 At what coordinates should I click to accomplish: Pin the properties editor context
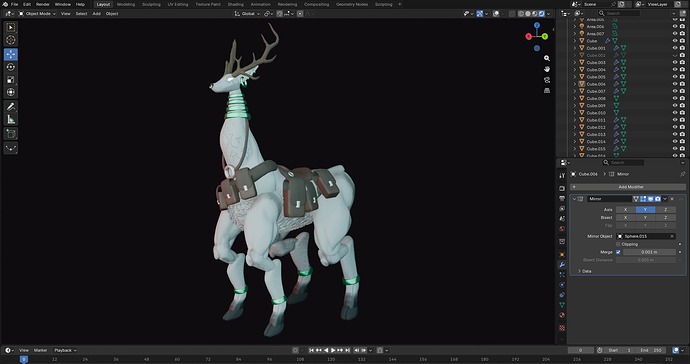(x=682, y=174)
